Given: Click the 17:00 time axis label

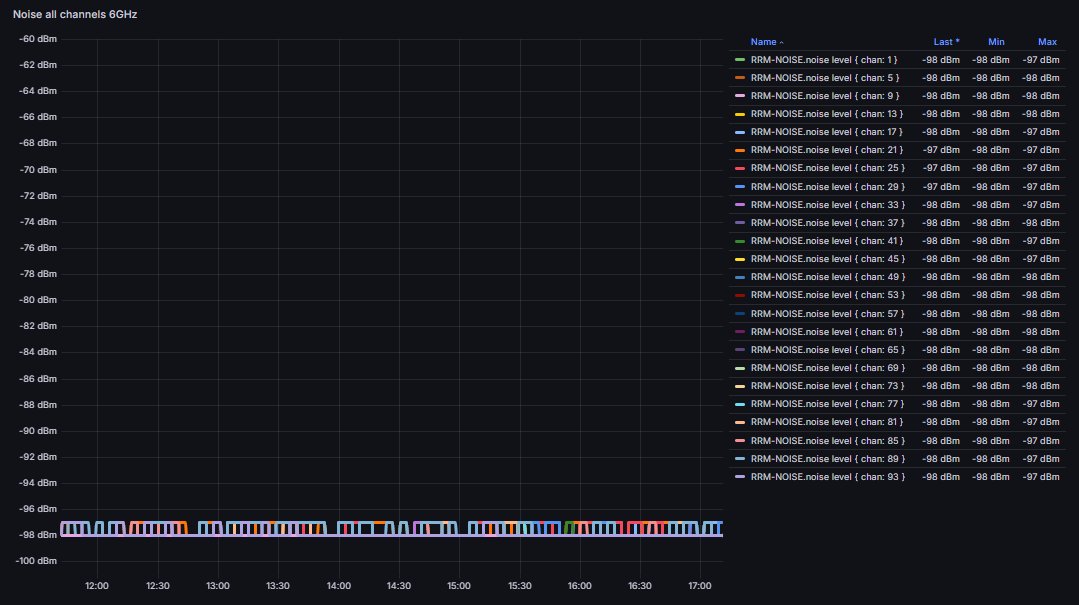Looking at the screenshot, I should (700, 586).
